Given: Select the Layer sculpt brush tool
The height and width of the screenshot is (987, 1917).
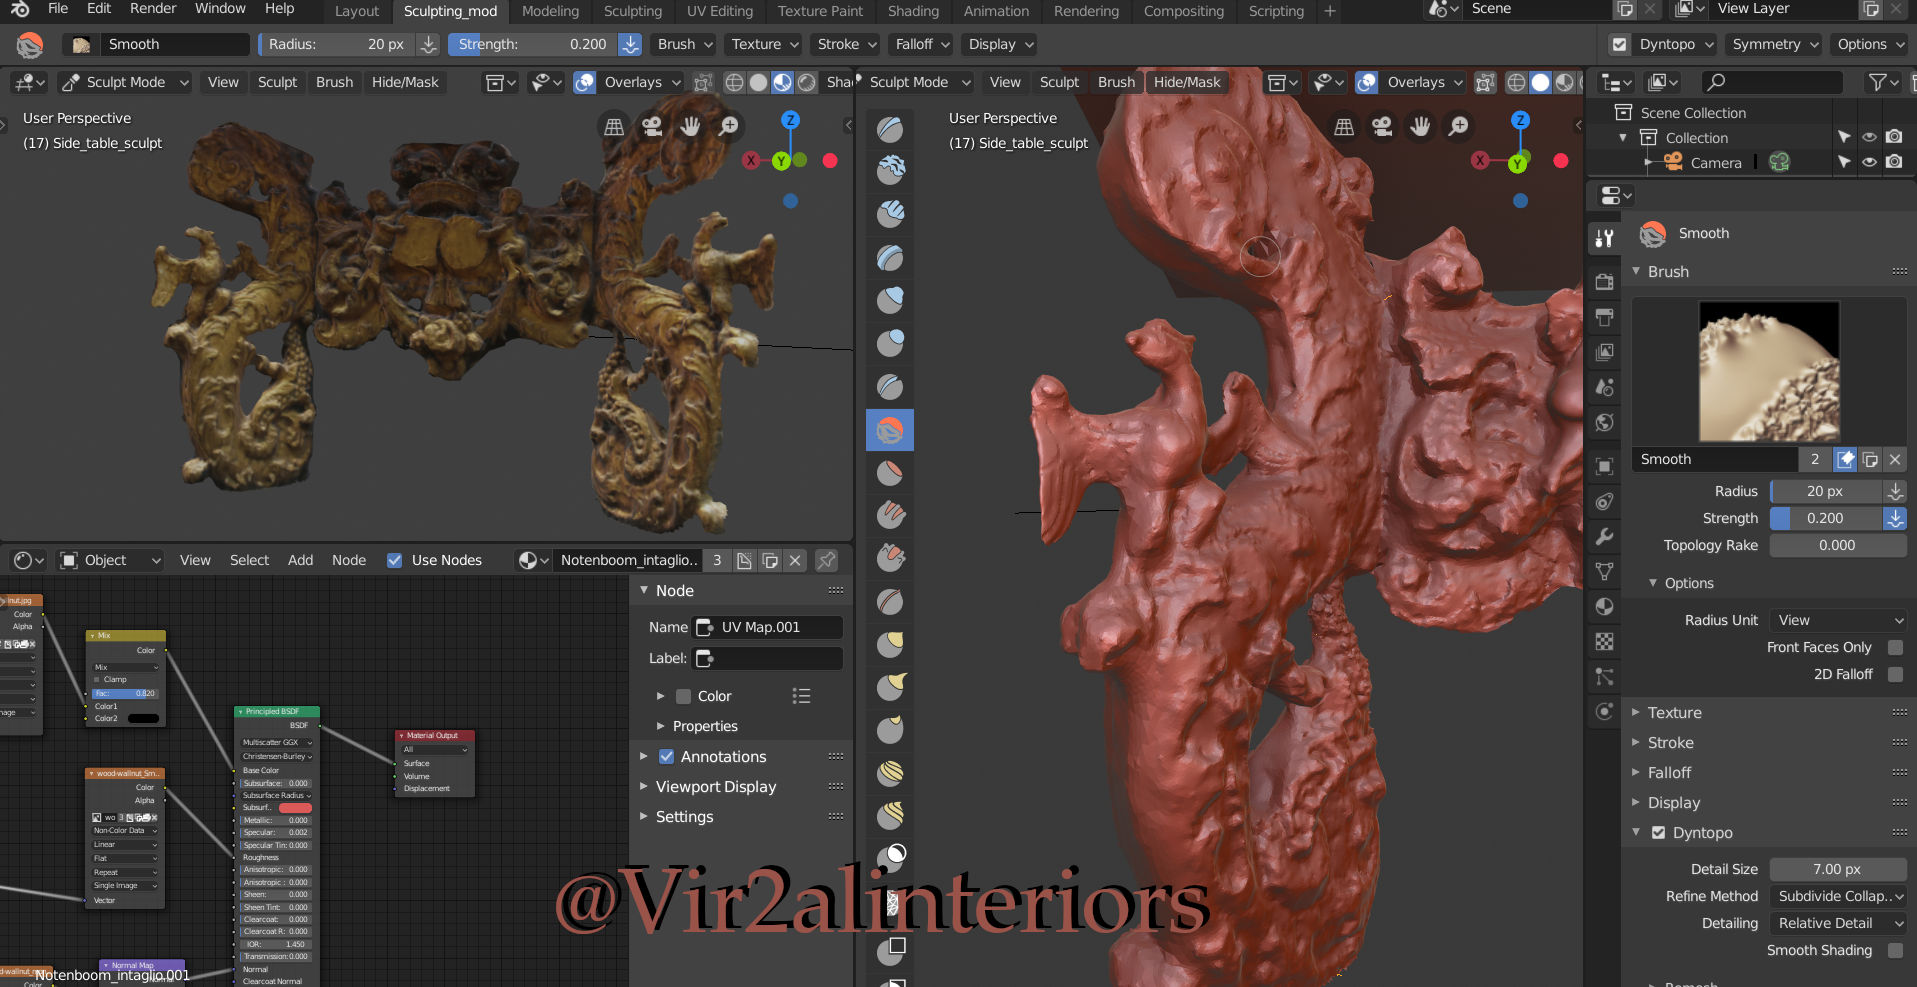Looking at the screenshot, I should [890, 258].
